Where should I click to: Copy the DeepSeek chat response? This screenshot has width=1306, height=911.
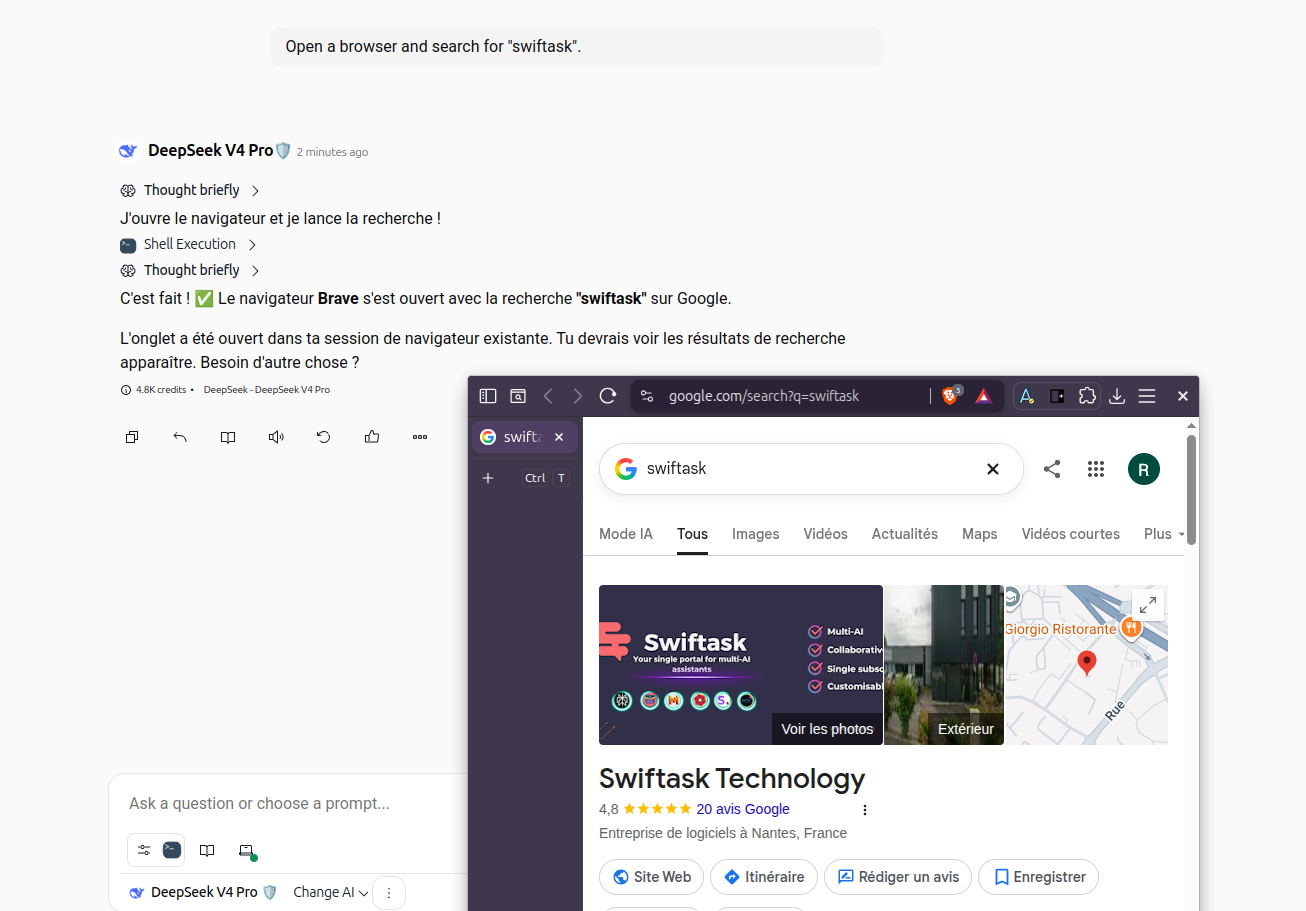click(x=132, y=437)
